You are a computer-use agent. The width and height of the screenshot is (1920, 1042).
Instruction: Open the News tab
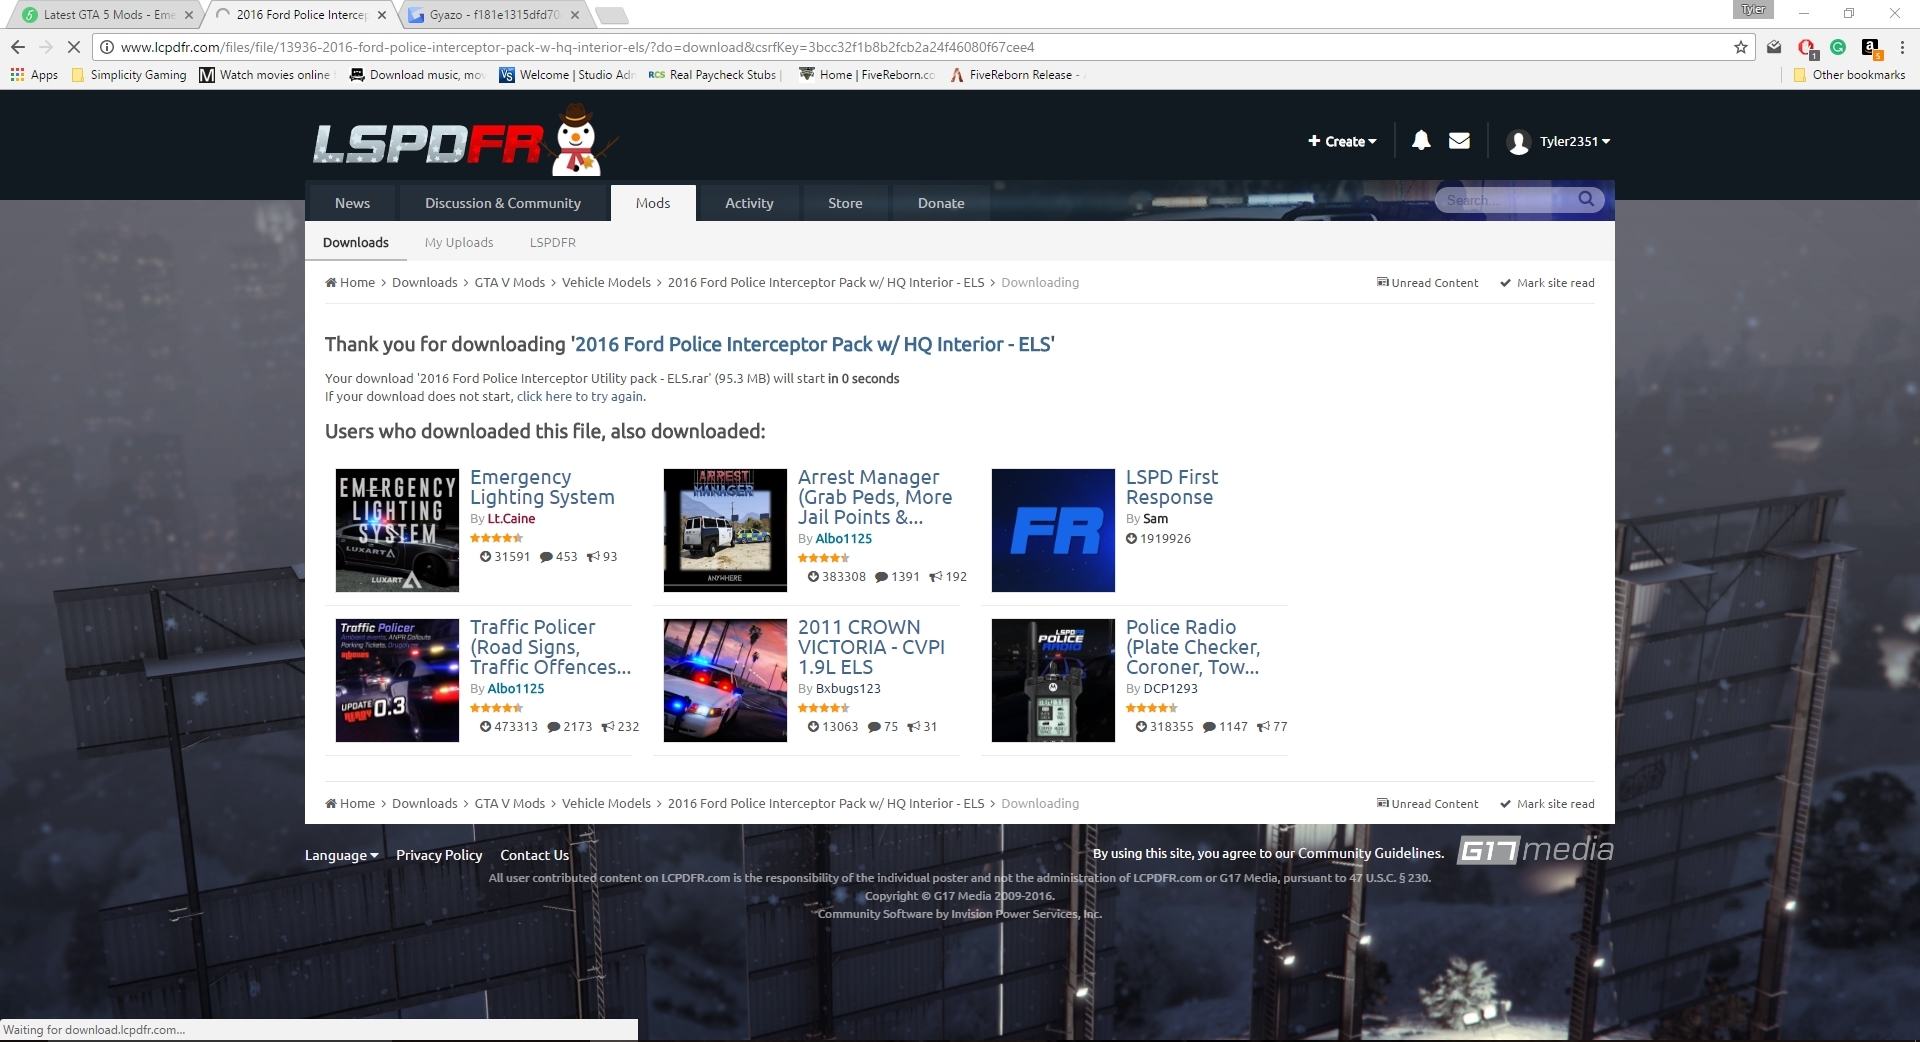click(x=352, y=203)
